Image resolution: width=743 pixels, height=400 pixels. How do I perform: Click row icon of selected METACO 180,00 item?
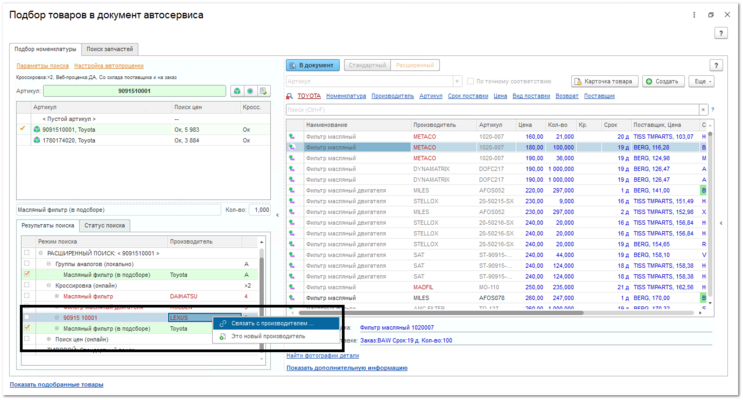(292, 147)
